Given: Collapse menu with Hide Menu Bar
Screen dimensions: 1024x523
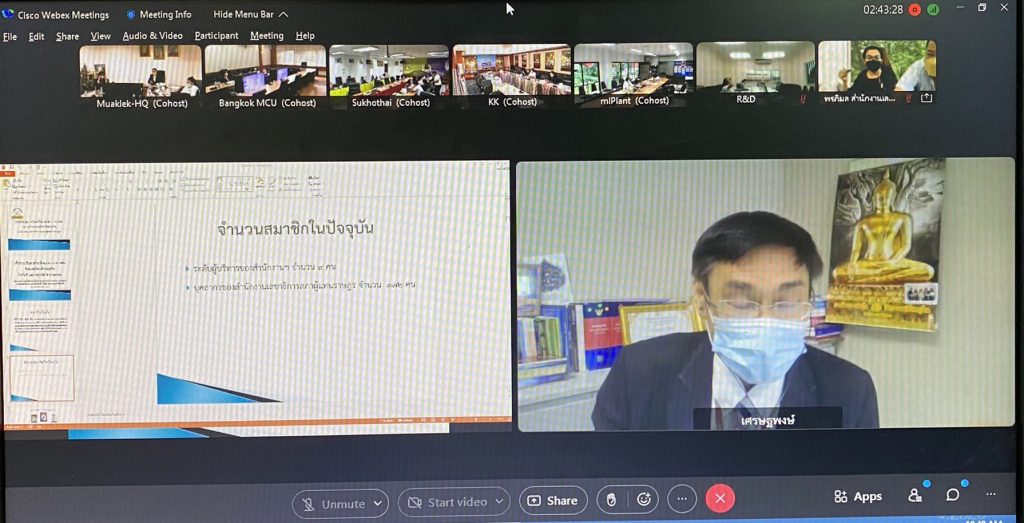Looking at the screenshot, I should point(250,15).
